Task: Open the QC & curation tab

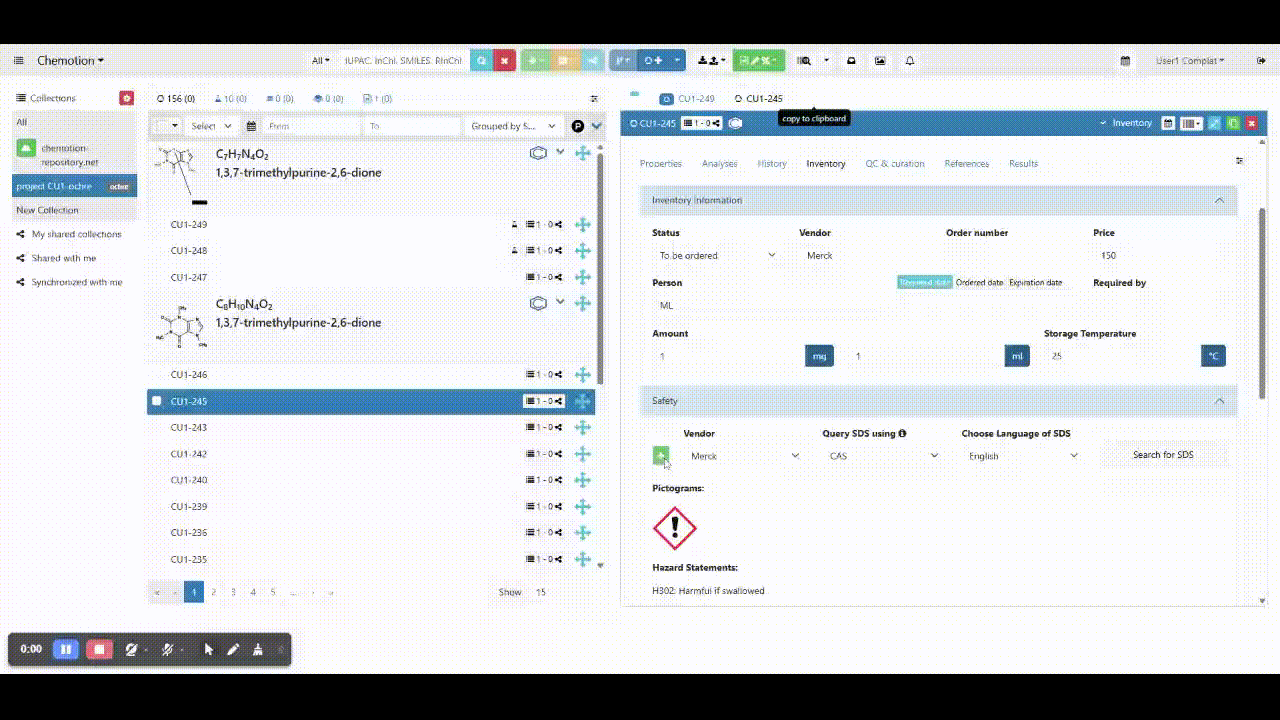Action: point(894,164)
